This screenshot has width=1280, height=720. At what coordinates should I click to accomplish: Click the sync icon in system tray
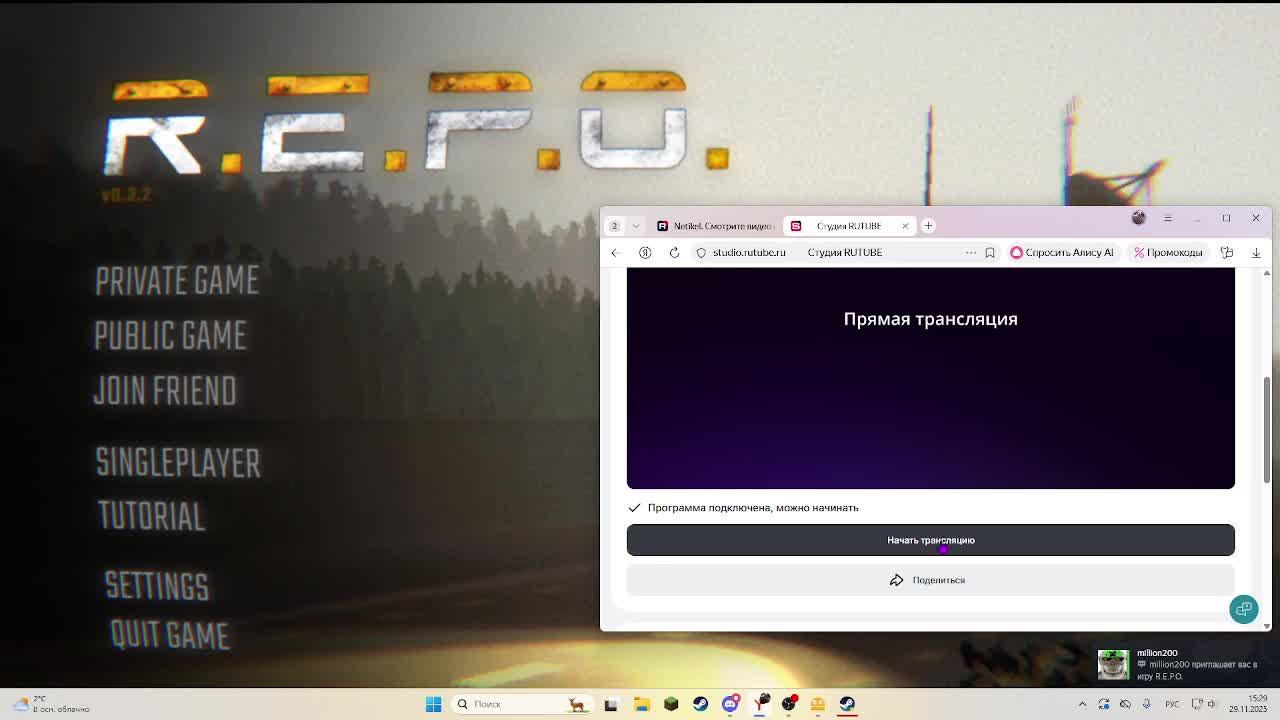(1104, 704)
